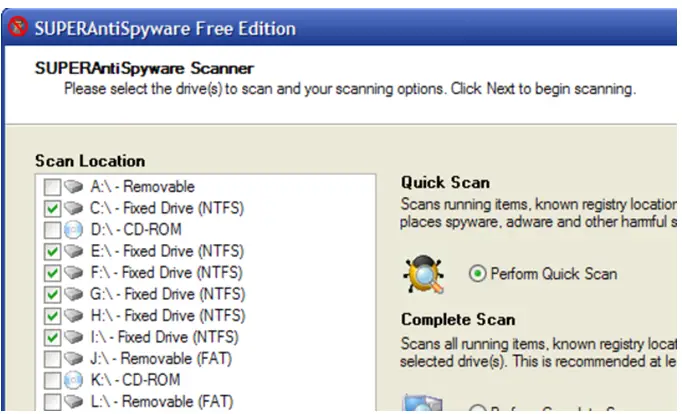Screen dimensions: 682x414
Task: Click the 'G:\ - Fixed Drive (NTFS)' label
Action: click(x=167, y=294)
